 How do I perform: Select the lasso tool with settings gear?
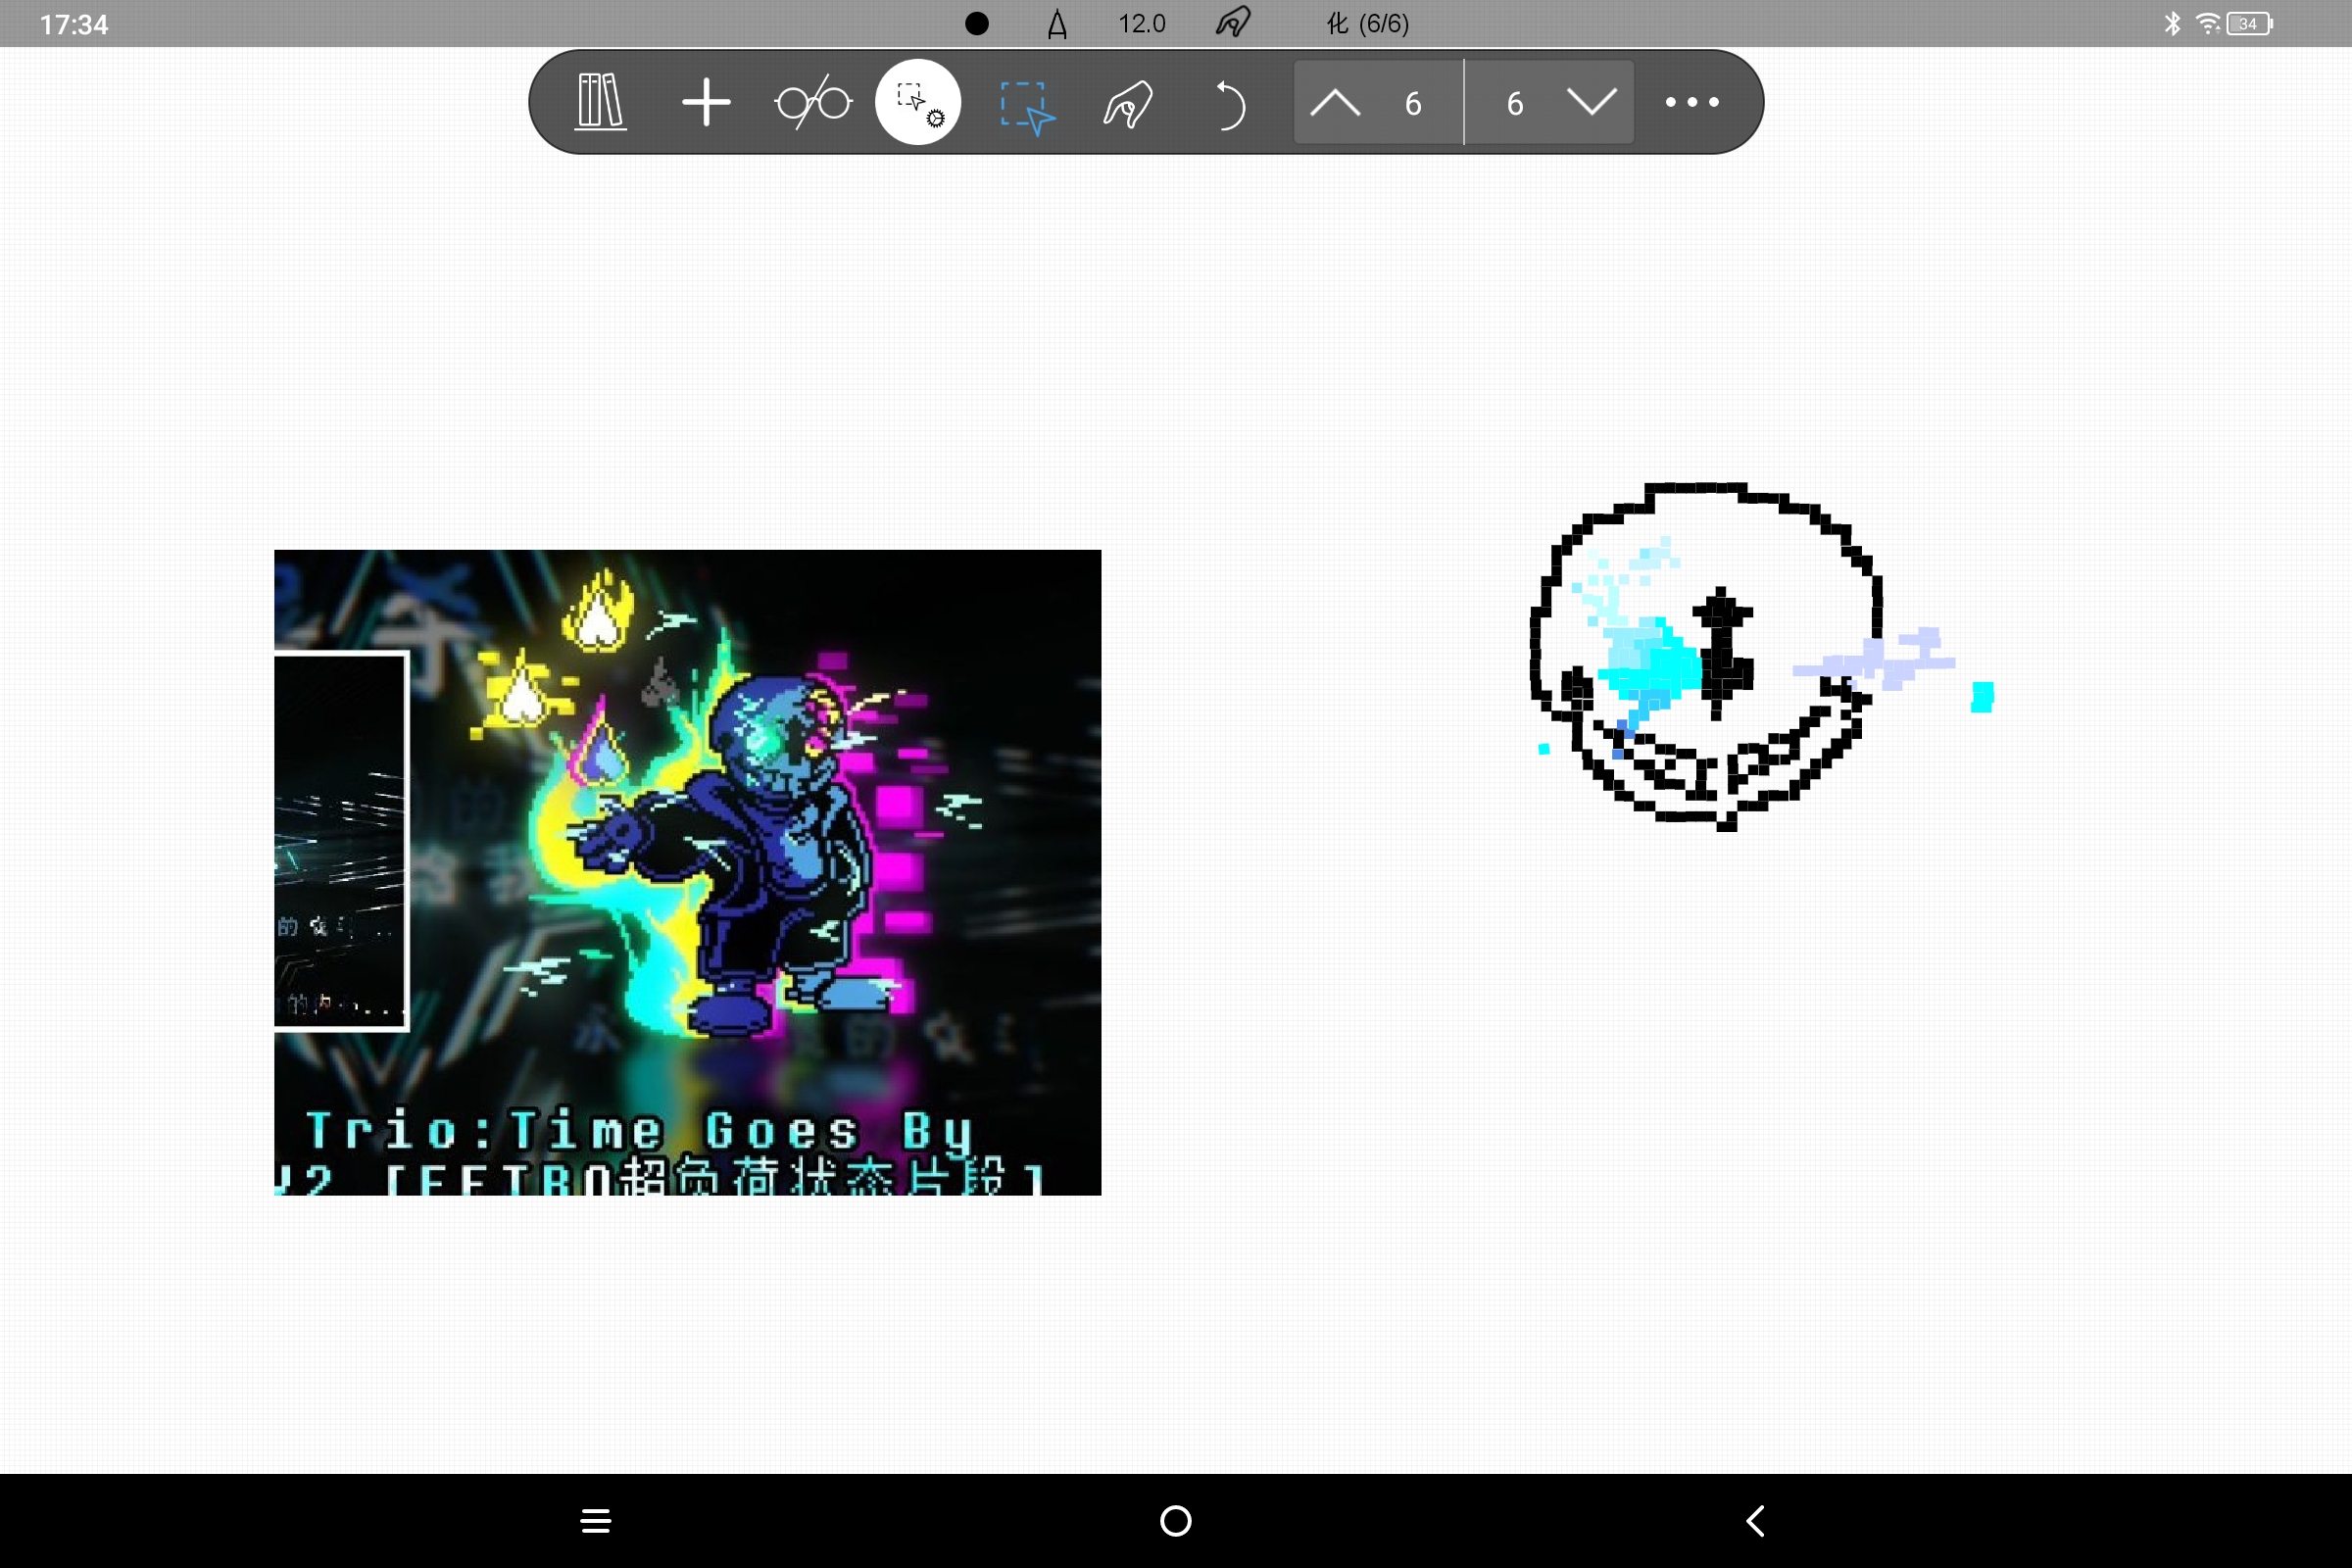[x=917, y=101]
